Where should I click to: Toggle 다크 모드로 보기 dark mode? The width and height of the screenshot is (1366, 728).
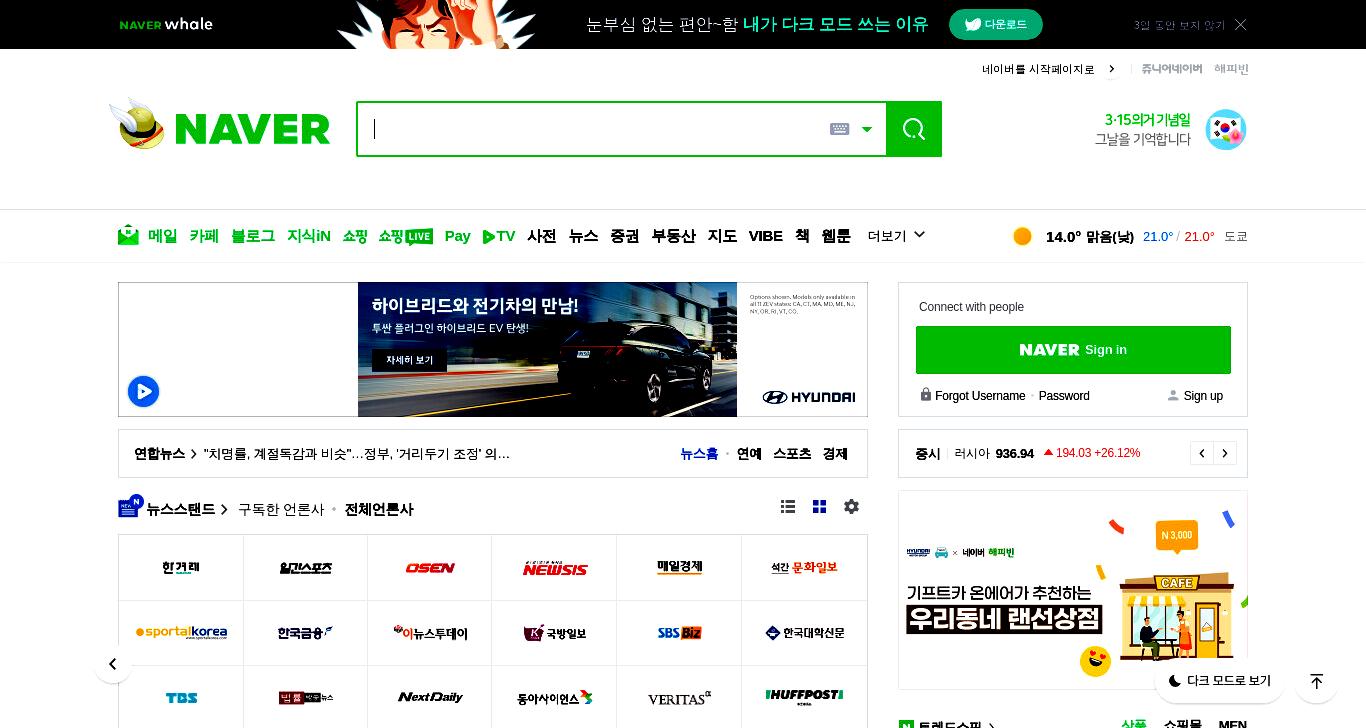1219,681
